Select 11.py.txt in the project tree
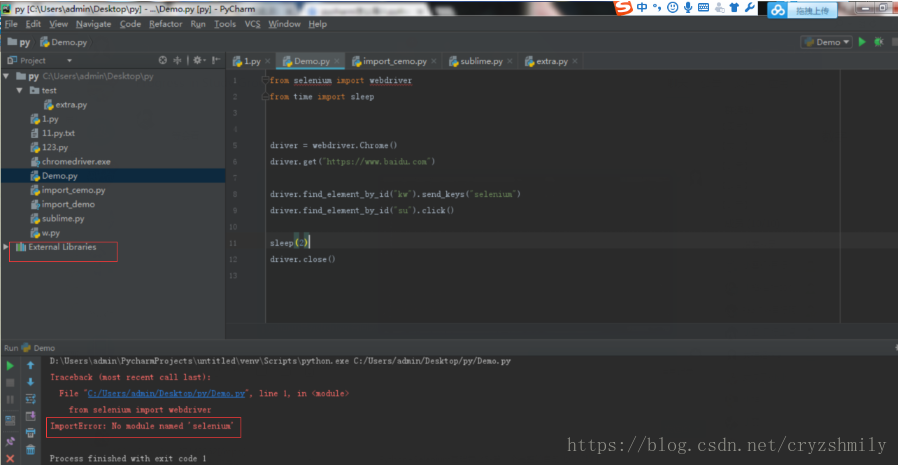 coord(58,133)
